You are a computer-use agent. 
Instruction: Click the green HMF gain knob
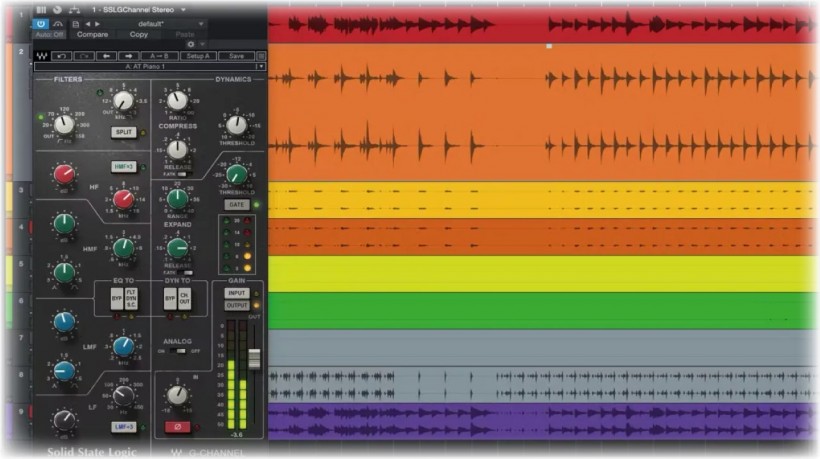(x=64, y=223)
